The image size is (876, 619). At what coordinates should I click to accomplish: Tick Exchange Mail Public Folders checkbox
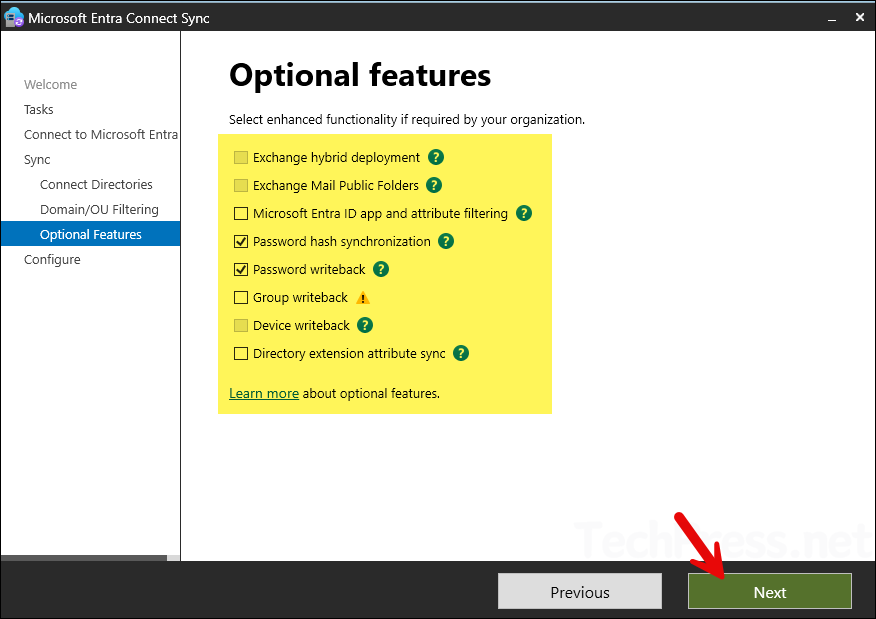pos(241,185)
